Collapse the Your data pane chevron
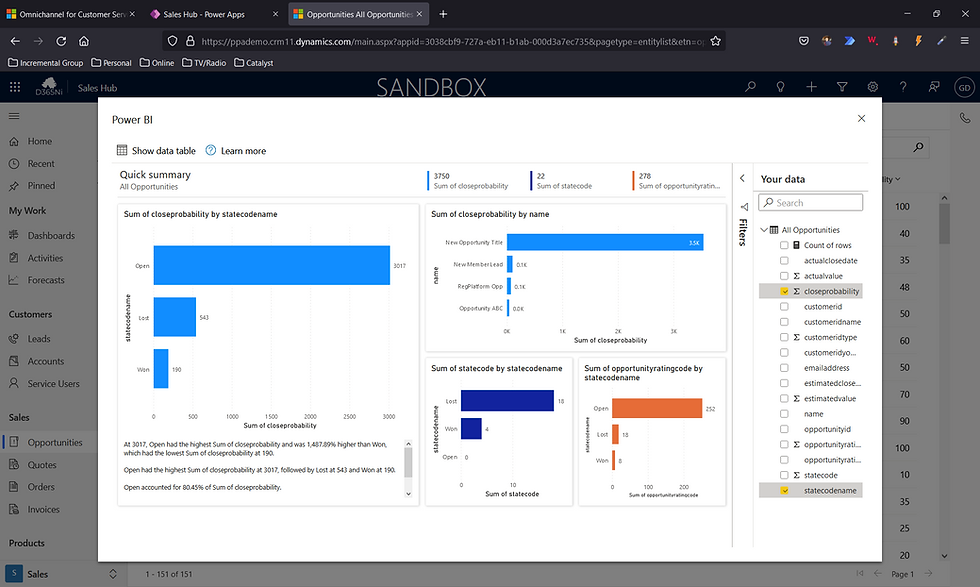The image size is (980, 587). pyautogui.click(x=742, y=178)
